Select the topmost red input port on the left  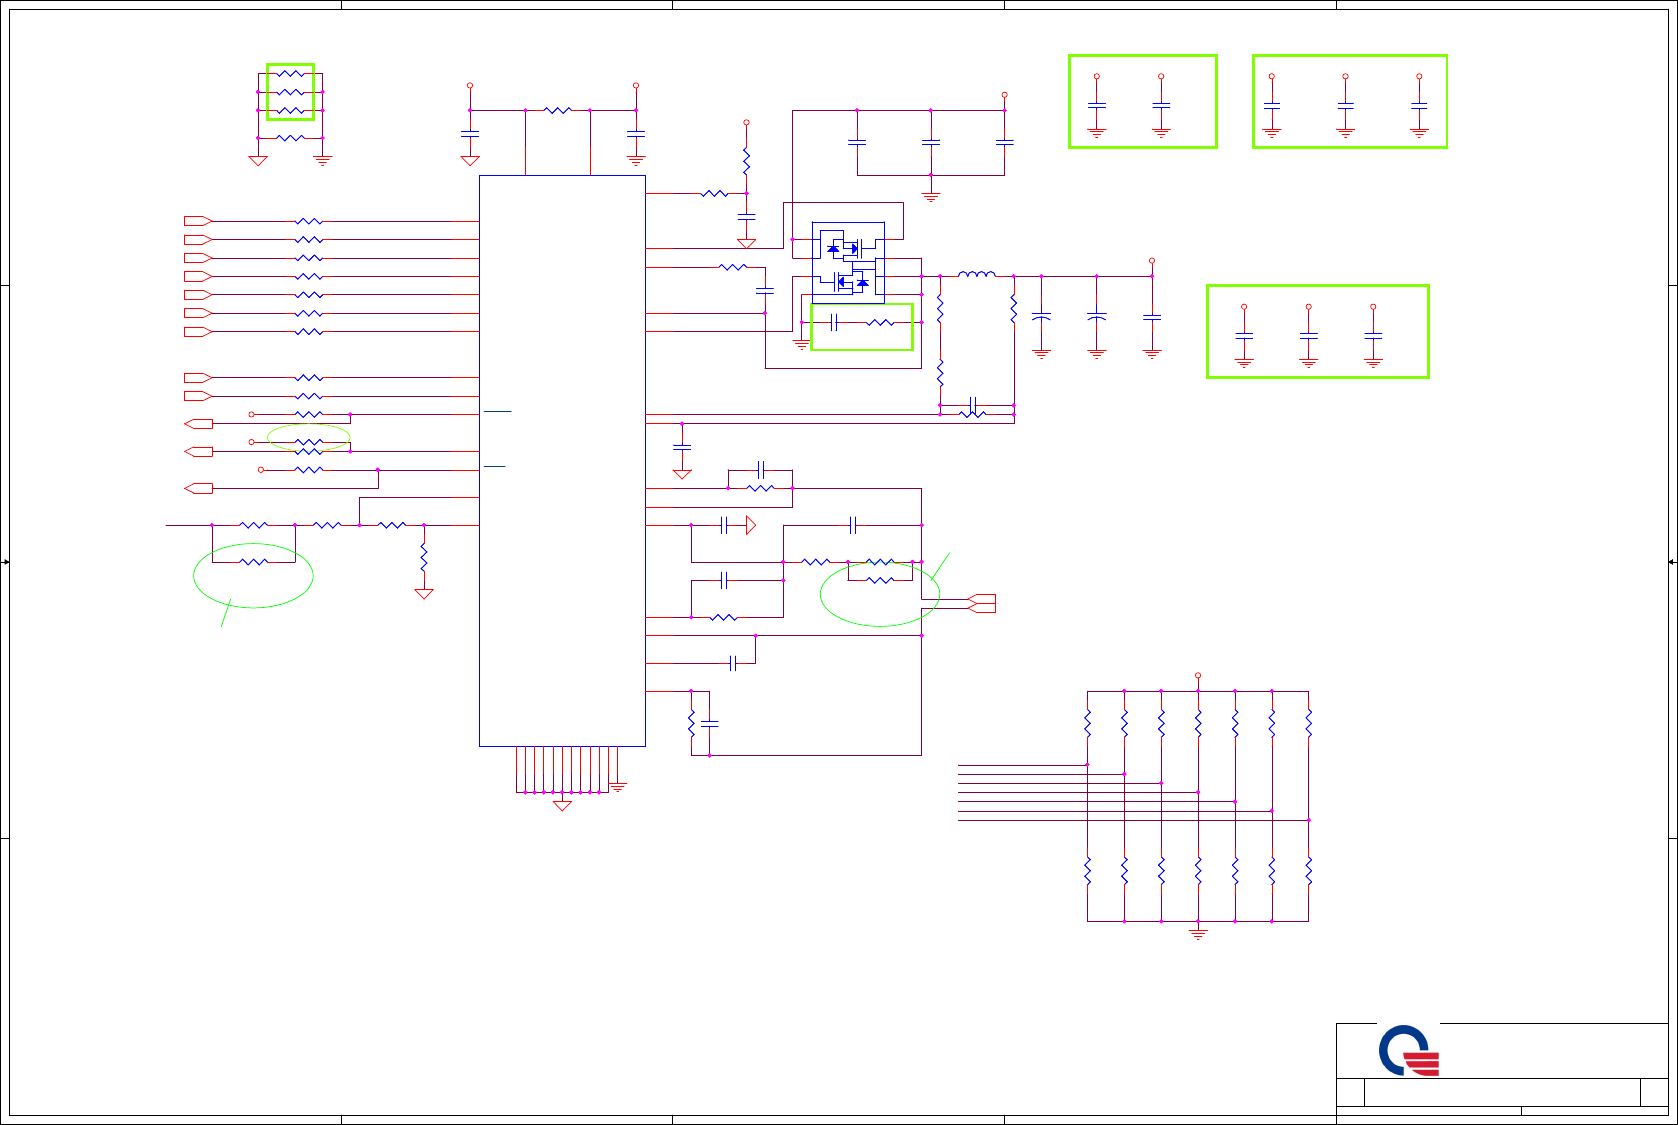[x=198, y=221]
